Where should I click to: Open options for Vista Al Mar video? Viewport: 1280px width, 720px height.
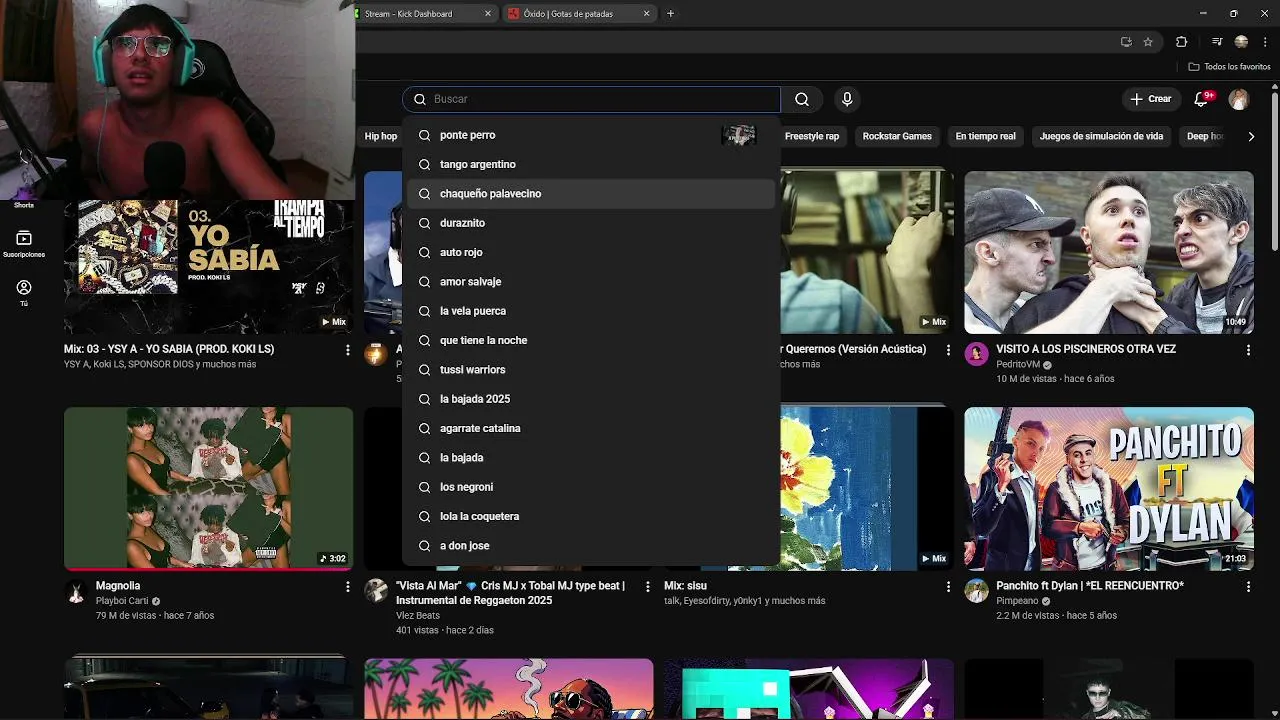[x=647, y=587]
